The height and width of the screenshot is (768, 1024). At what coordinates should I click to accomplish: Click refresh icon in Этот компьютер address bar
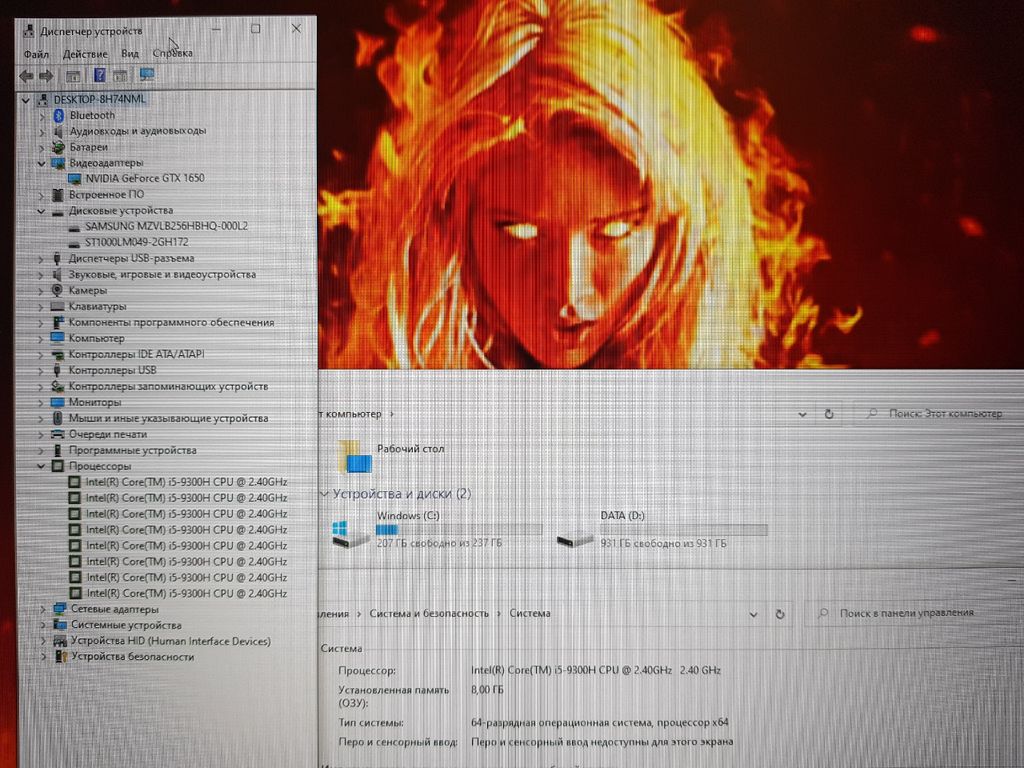pyautogui.click(x=829, y=413)
